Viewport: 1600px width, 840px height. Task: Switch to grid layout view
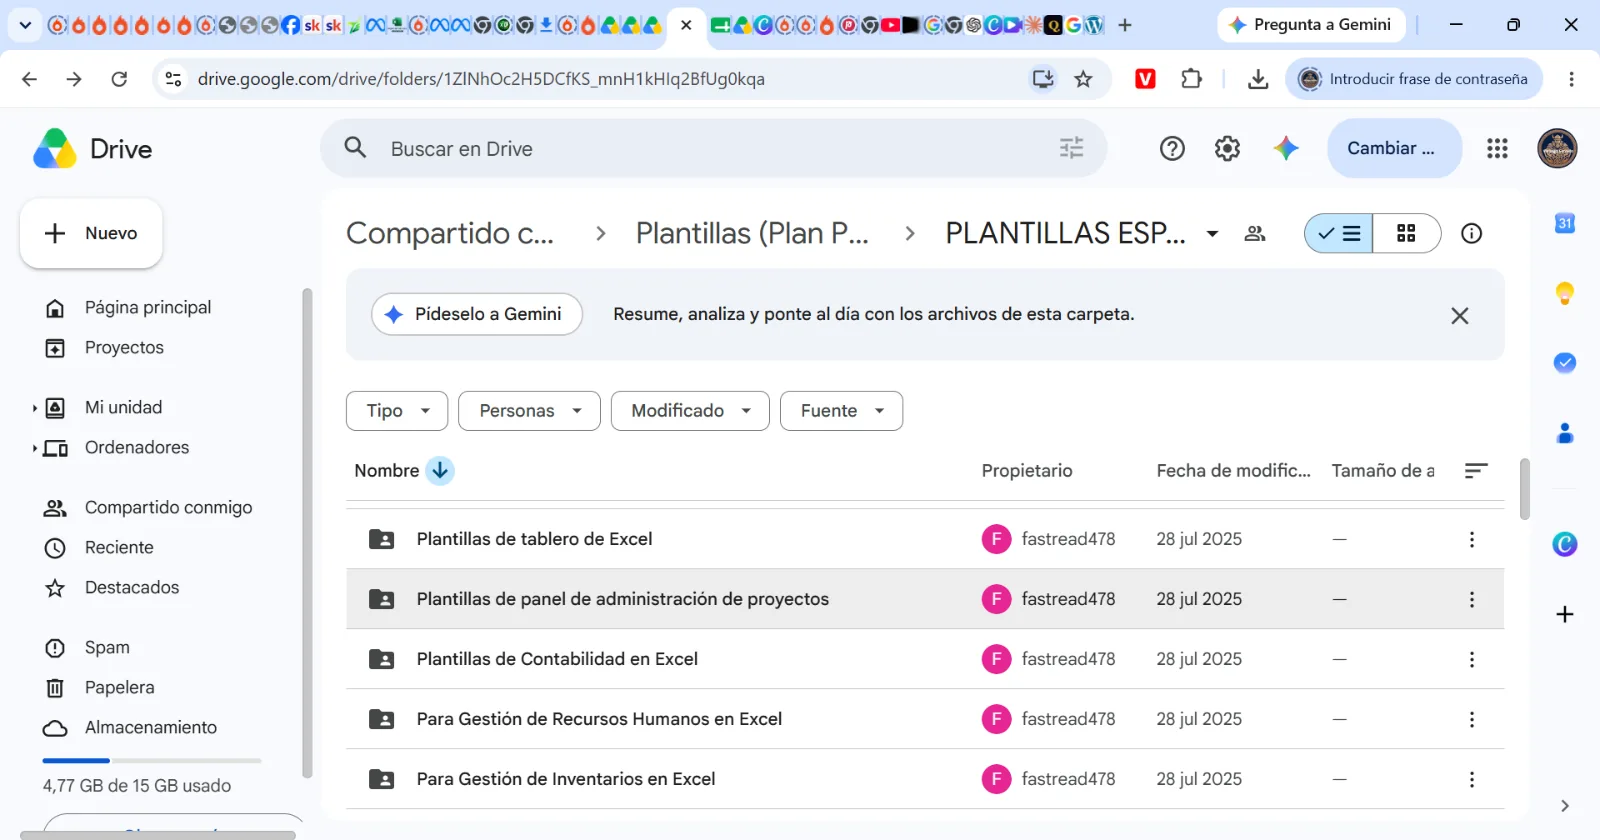pos(1406,233)
